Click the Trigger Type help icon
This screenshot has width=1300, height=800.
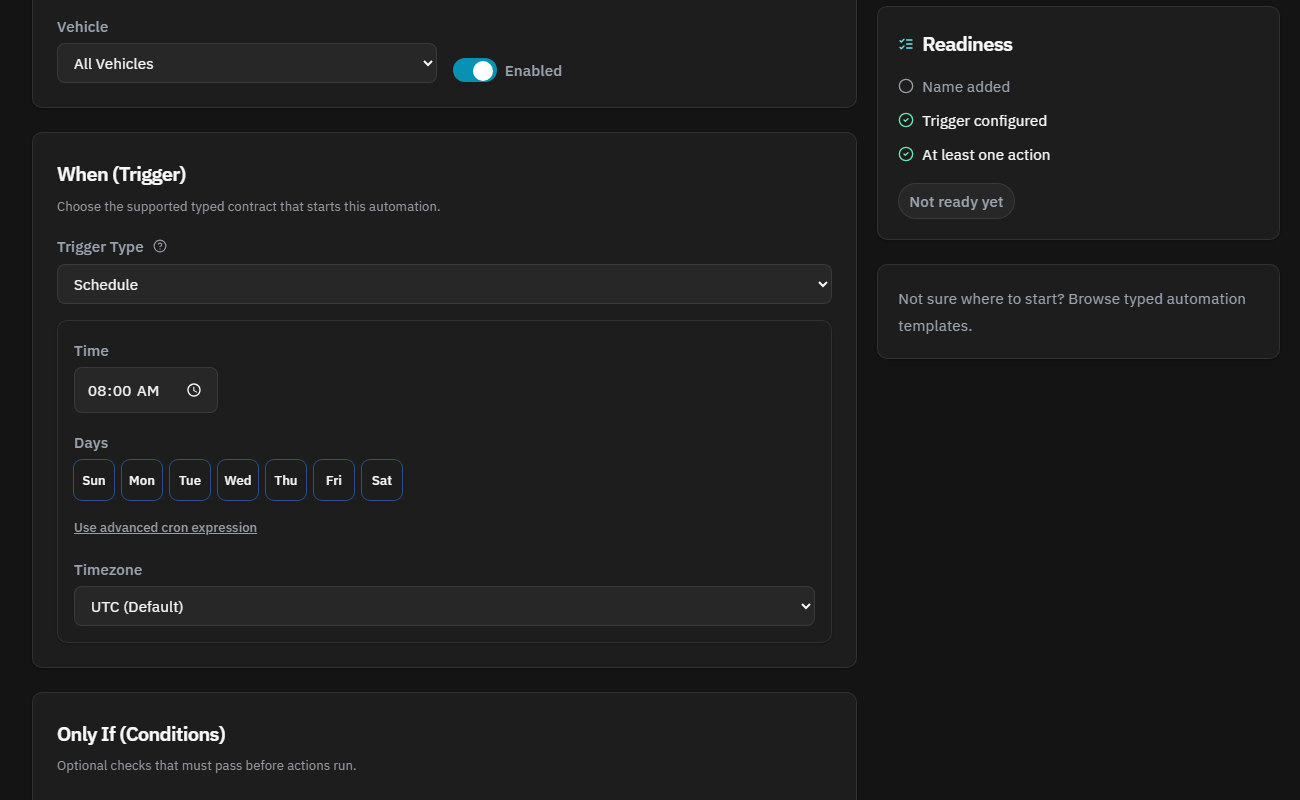(x=160, y=246)
